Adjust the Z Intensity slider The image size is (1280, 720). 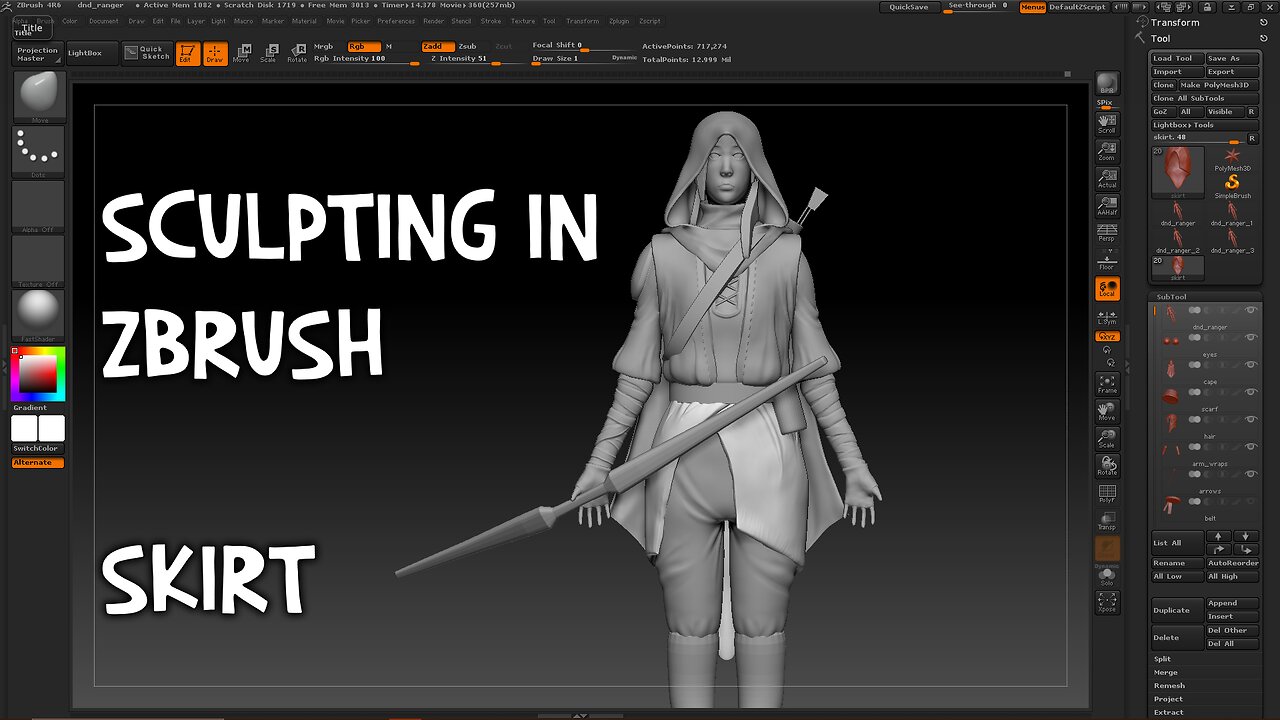pos(475,59)
